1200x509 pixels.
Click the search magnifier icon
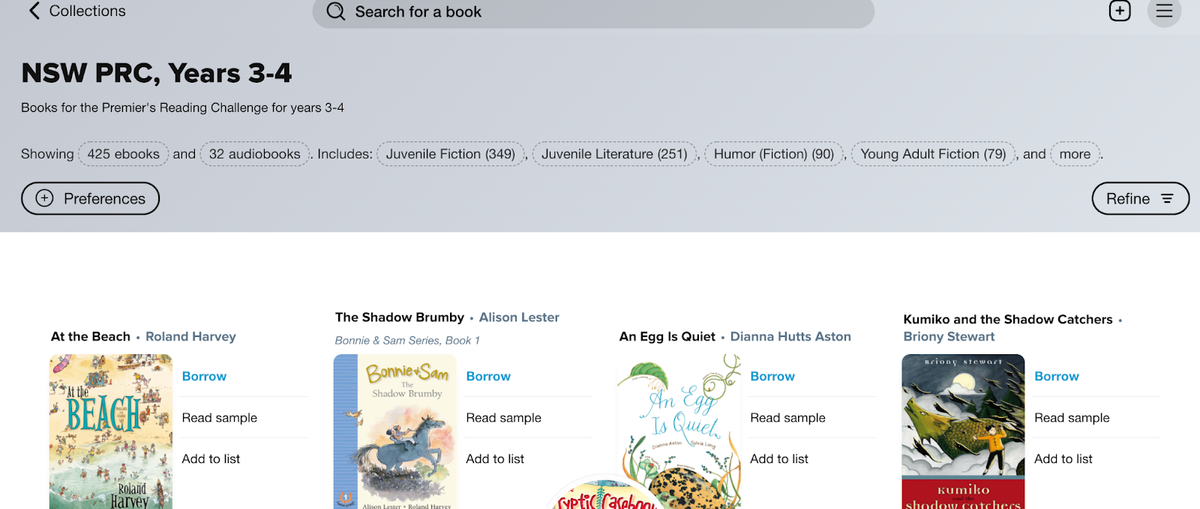pos(336,12)
